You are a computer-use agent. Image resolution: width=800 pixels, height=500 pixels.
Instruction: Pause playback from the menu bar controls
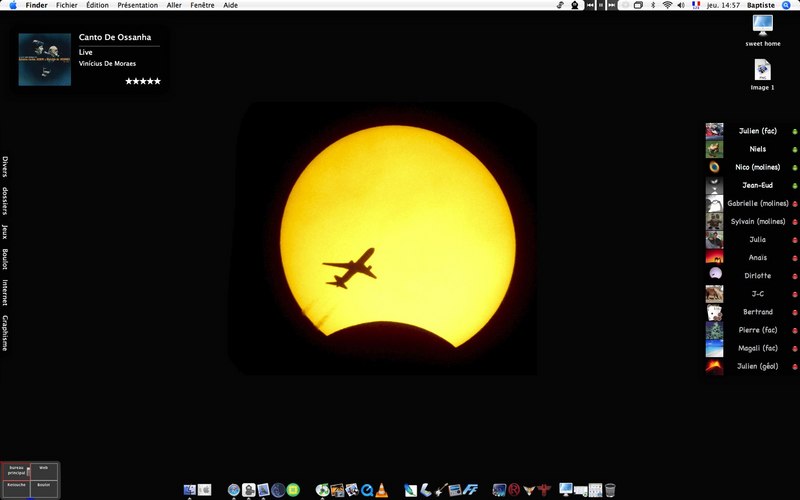point(601,5)
